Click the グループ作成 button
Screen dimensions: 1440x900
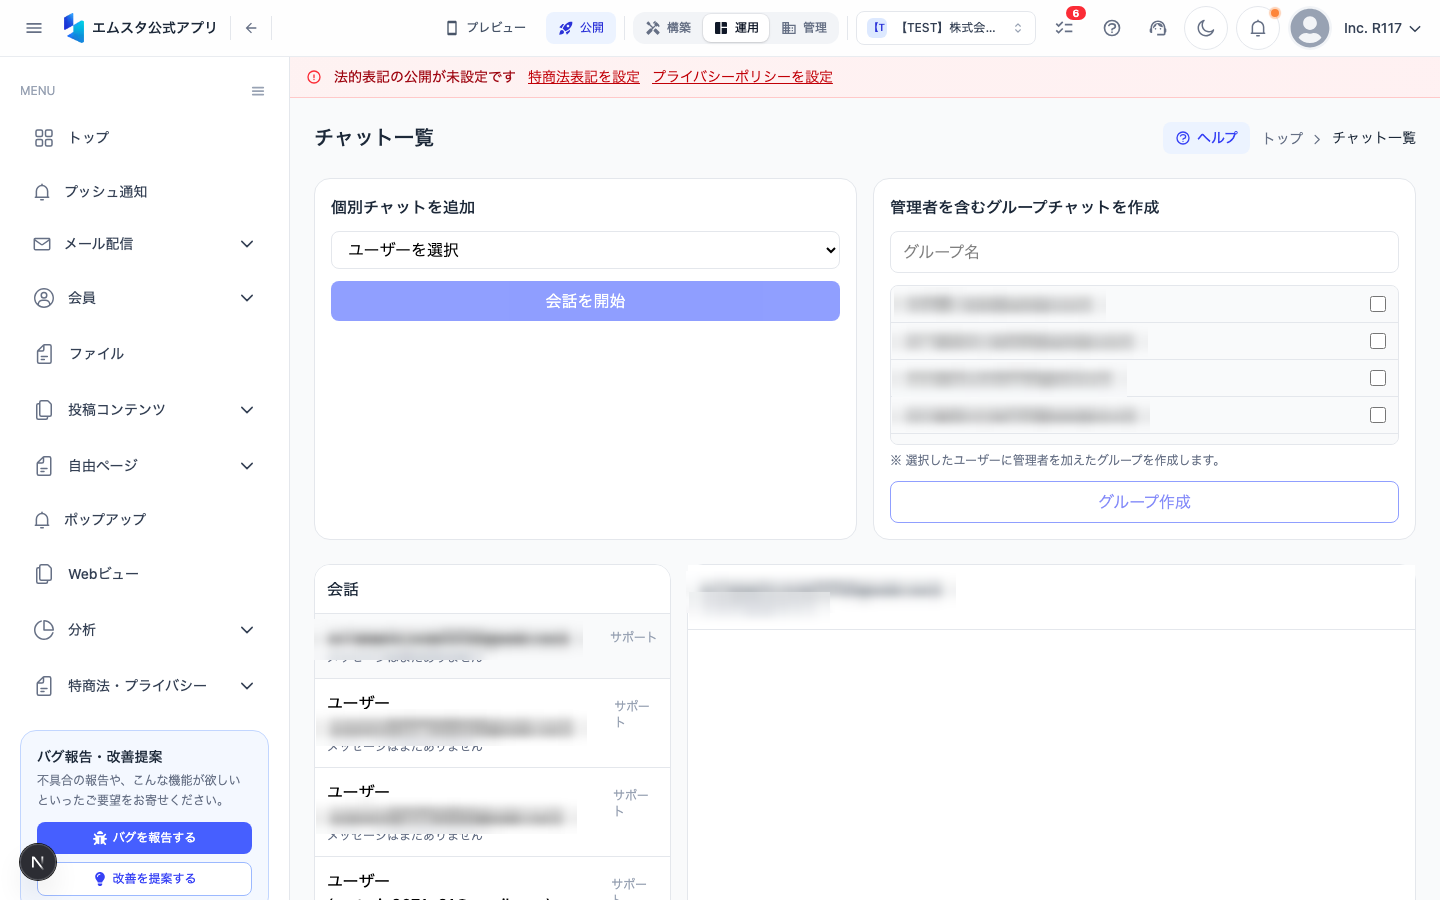coord(1144,502)
